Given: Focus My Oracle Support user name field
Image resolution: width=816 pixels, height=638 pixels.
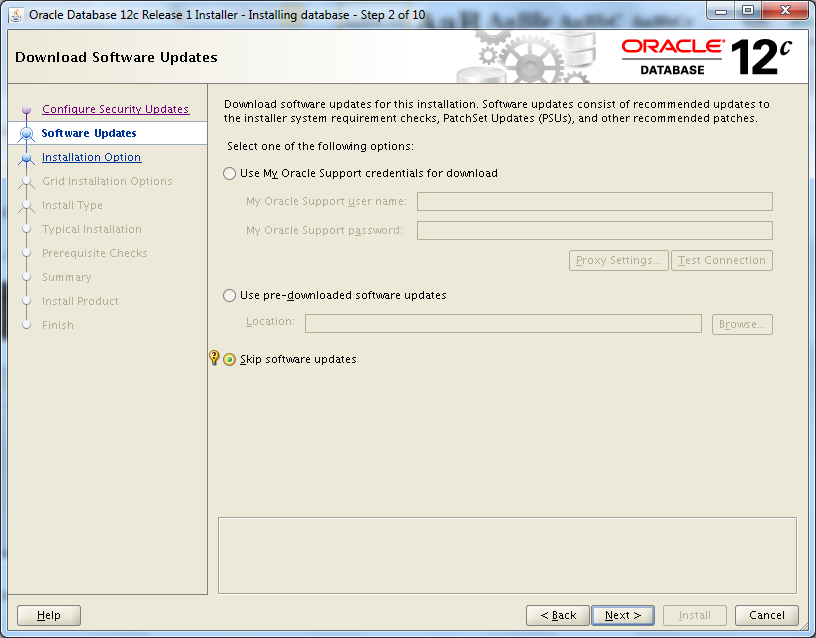Looking at the screenshot, I should click(595, 201).
